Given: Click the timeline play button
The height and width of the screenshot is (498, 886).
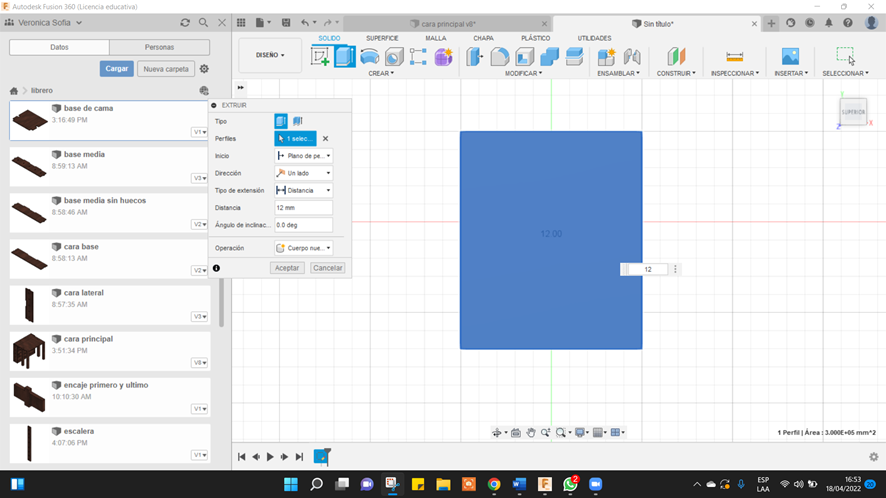Looking at the screenshot, I should click(270, 457).
